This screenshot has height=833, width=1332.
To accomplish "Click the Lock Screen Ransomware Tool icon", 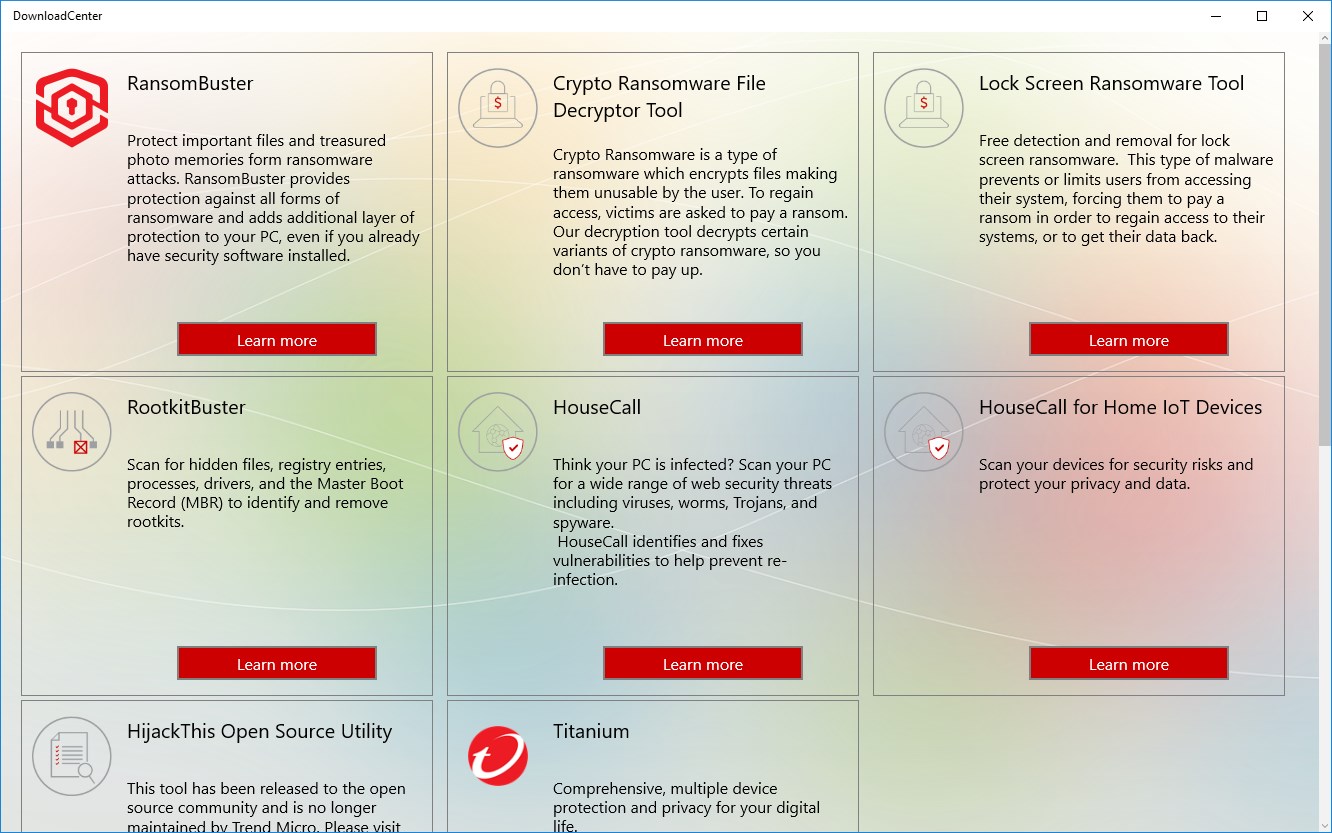I will pyautogui.click(x=924, y=108).
